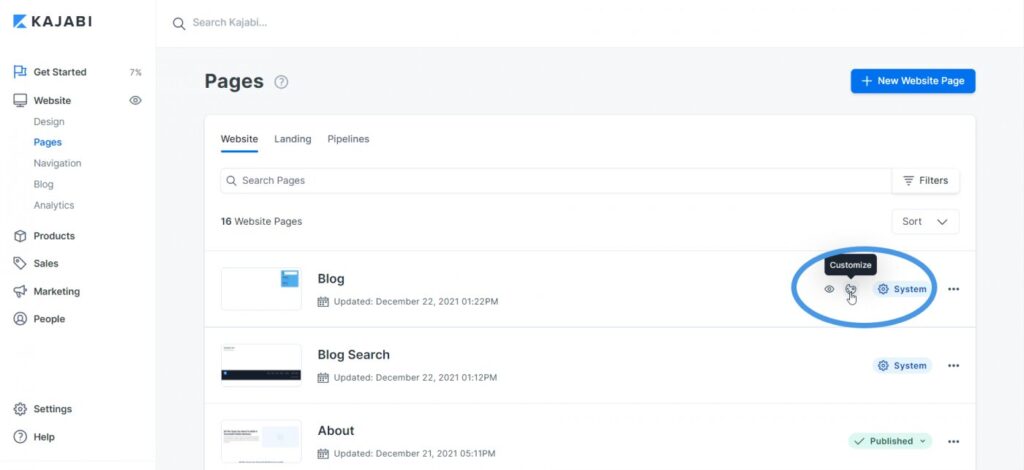Open Analytics in the sidebar

(54, 205)
